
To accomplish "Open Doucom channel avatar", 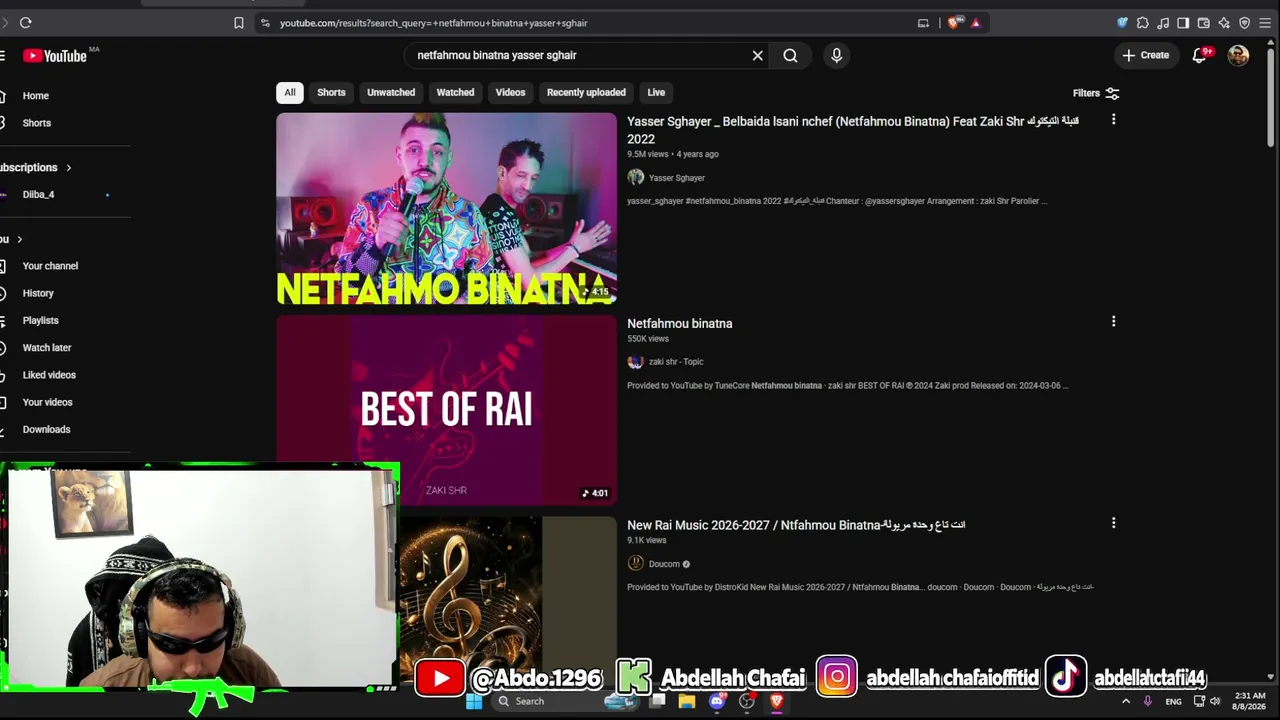I will [635, 564].
